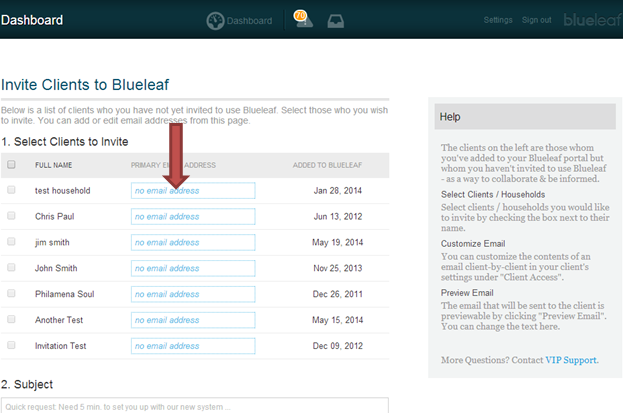This screenshot has height=414, width=623.
Task: Check the box for Chris Paul
Action: (x=11, y=216)
